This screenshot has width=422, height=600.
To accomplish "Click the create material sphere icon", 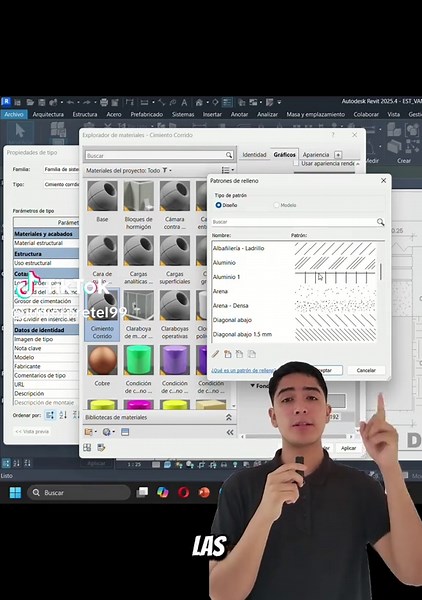I will pos(106,432).
